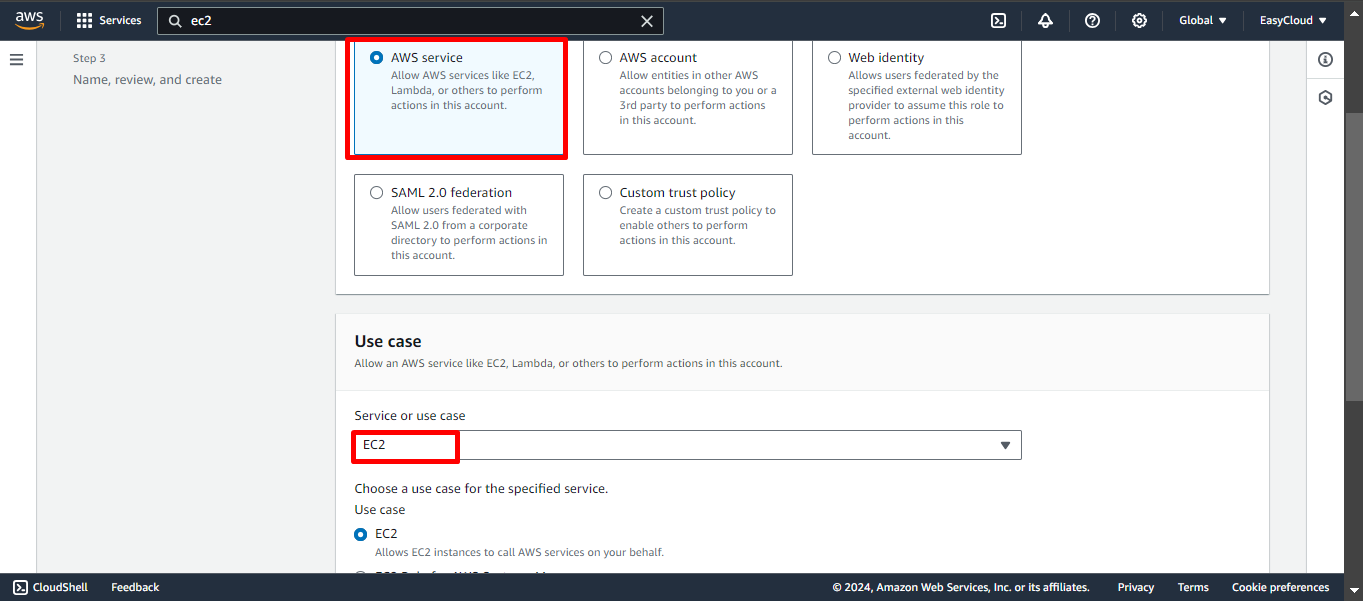Open the info panel icon
Viewport: 1363px width, 601px height.
click(1325, 60)
